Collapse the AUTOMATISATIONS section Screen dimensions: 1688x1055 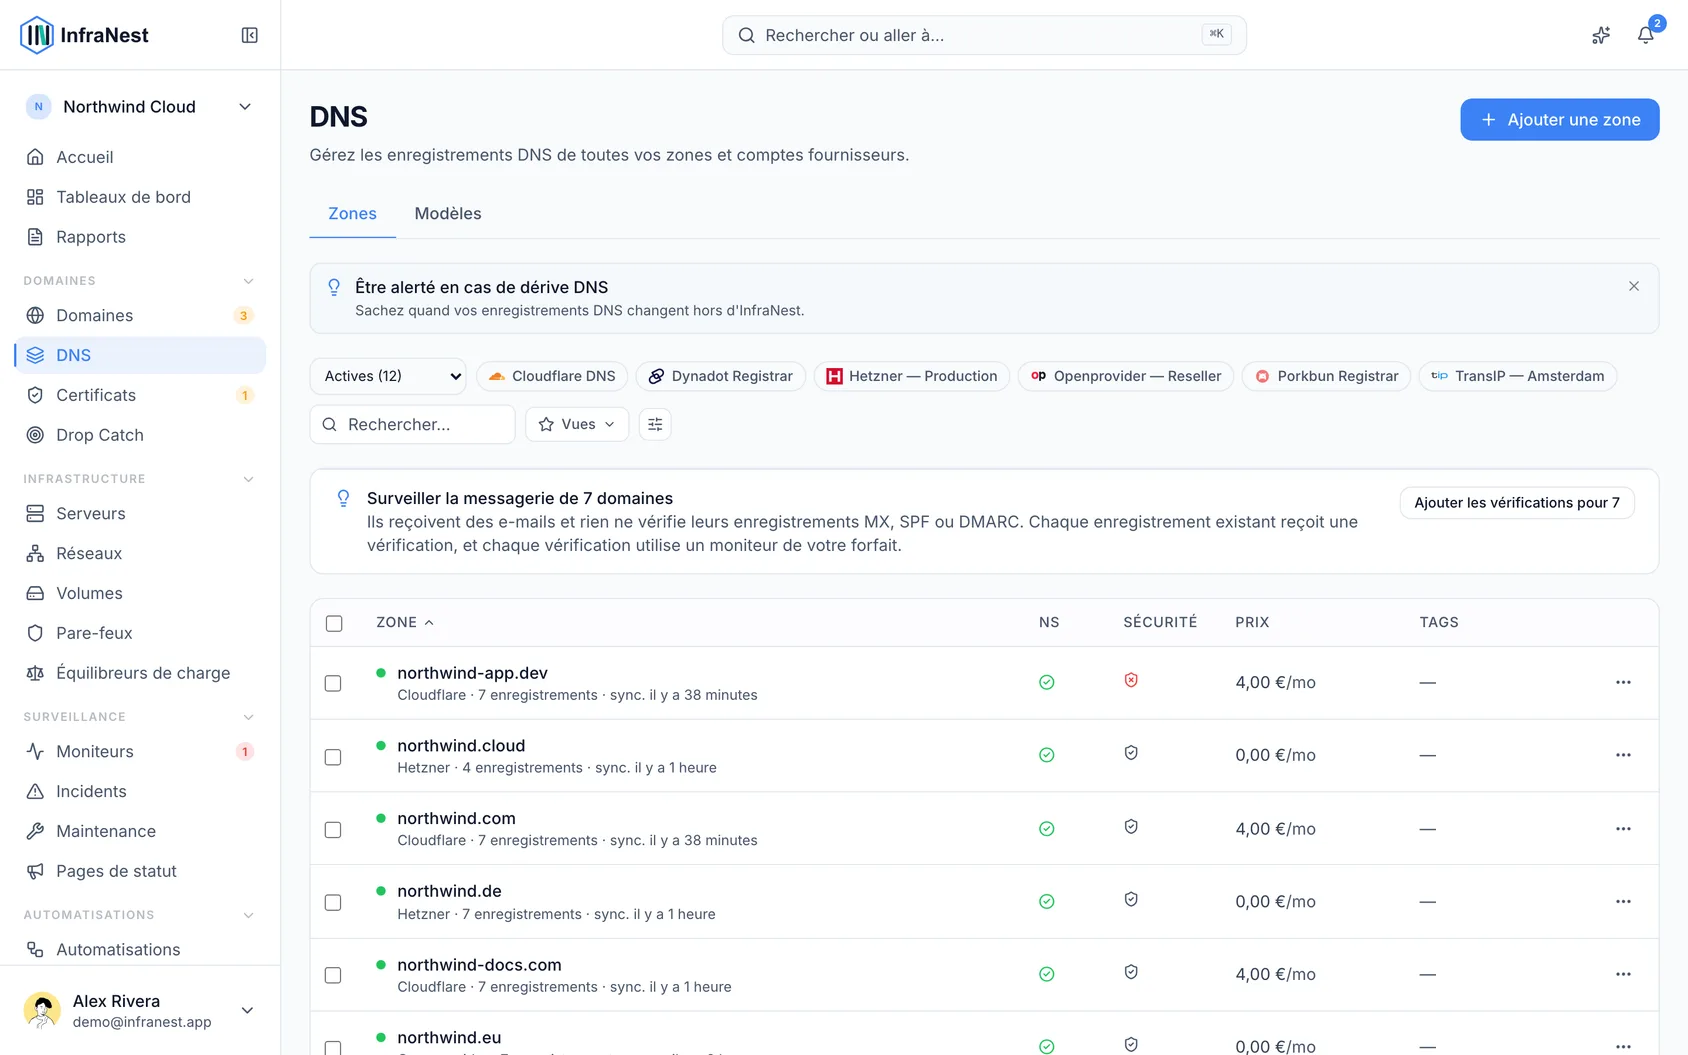click(248, 915)
